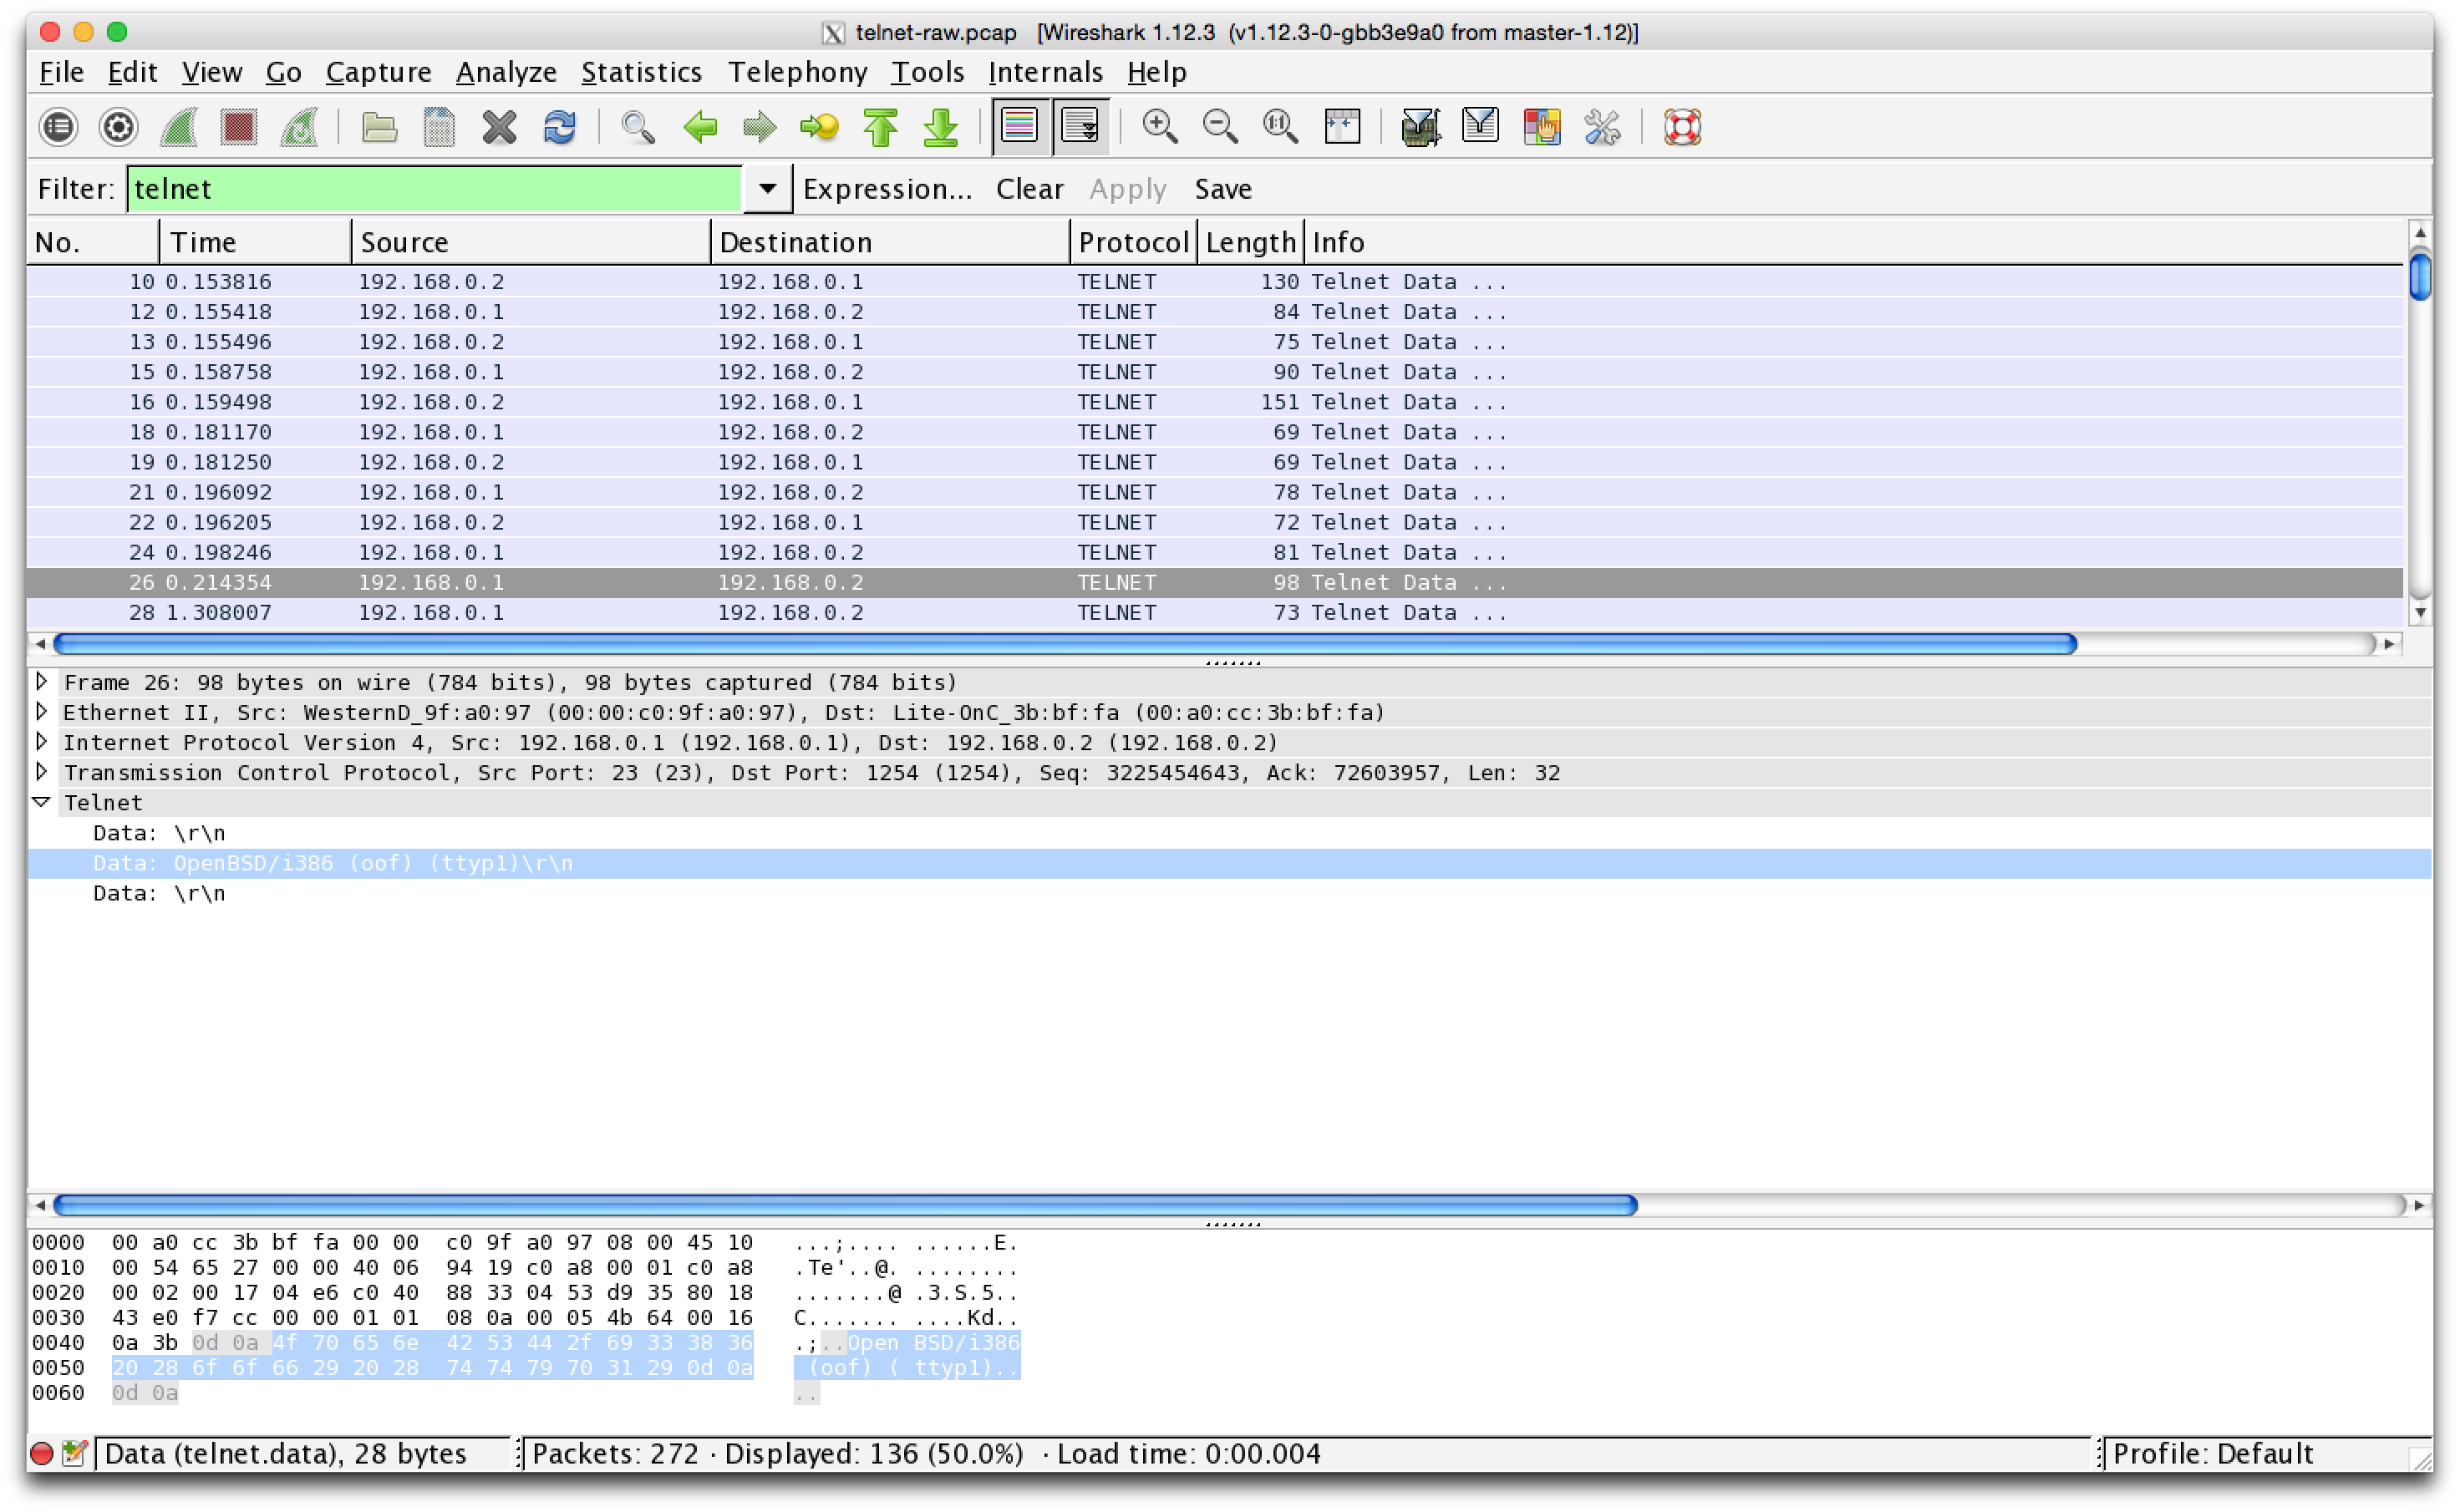
Task: Sort by the Length column header
Action: [1250, 242]
